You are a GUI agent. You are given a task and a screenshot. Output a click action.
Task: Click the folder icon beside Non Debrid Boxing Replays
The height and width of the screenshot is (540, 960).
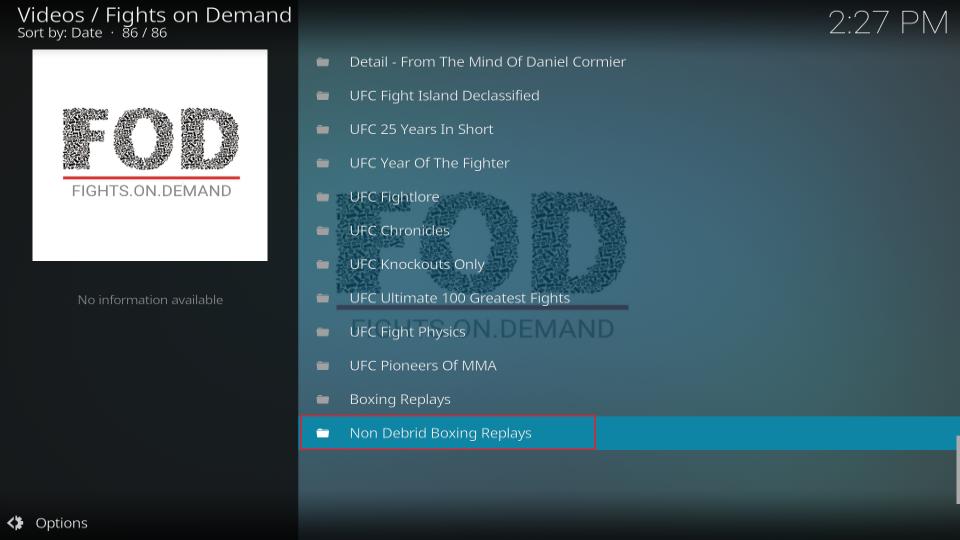point(323,433)
